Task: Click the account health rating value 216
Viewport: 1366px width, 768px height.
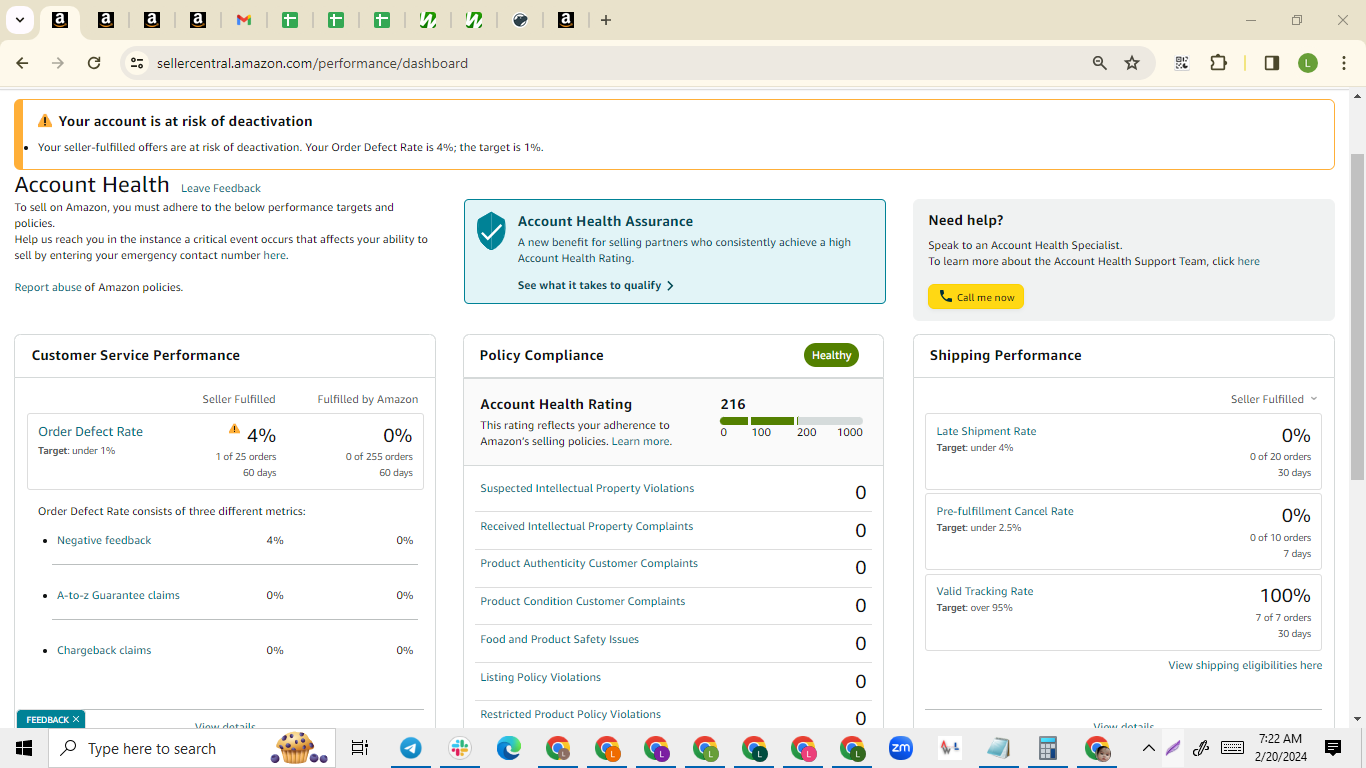Action: pos(733,404)
